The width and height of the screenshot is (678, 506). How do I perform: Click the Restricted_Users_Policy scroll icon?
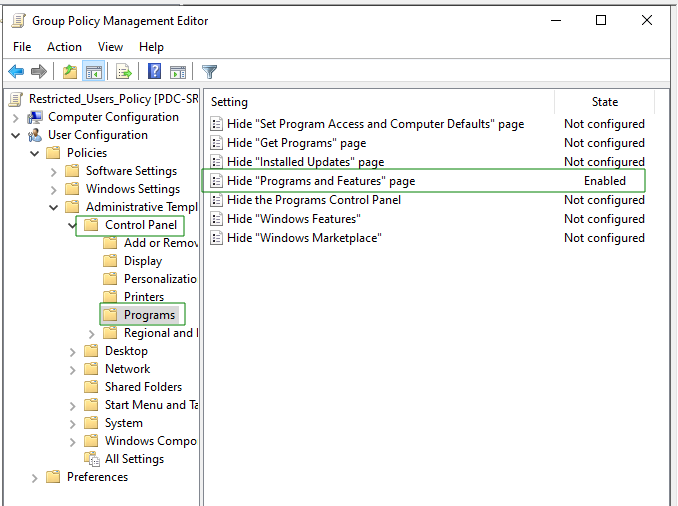click(x=16, y=99)
